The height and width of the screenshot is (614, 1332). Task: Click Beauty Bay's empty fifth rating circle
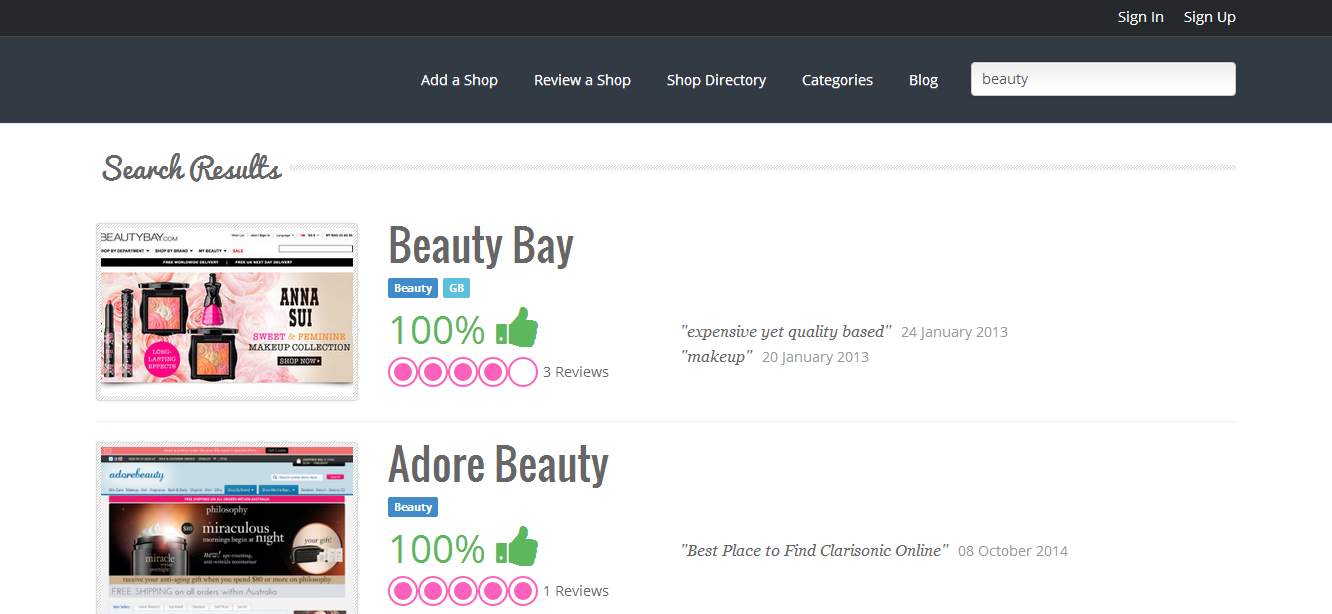tap(523, 372)
